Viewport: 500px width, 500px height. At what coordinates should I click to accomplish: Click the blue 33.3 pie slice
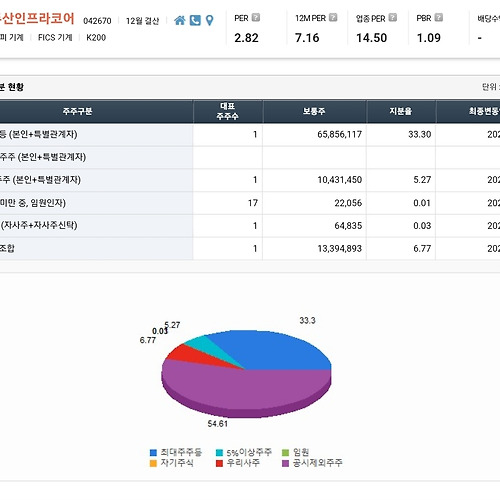tap(277, 350)
